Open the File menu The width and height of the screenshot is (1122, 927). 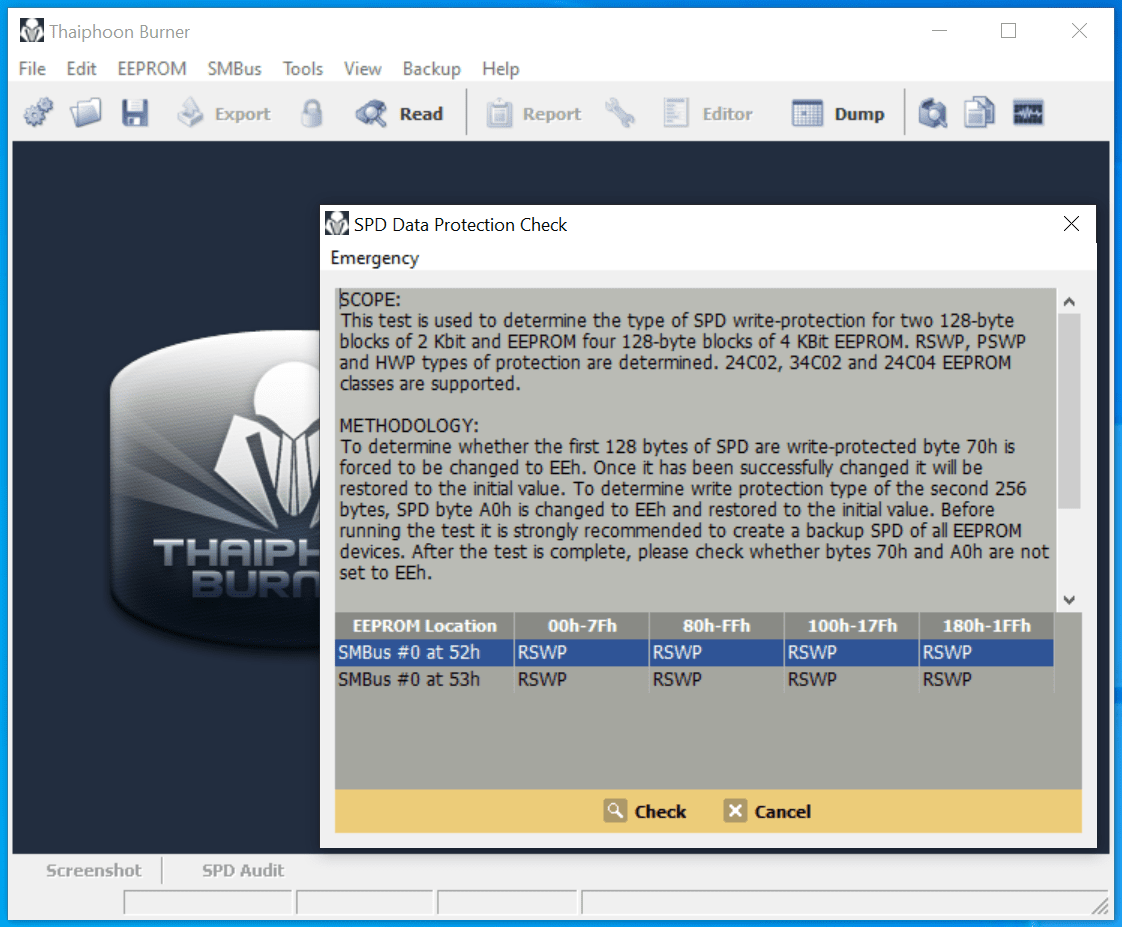32,69
